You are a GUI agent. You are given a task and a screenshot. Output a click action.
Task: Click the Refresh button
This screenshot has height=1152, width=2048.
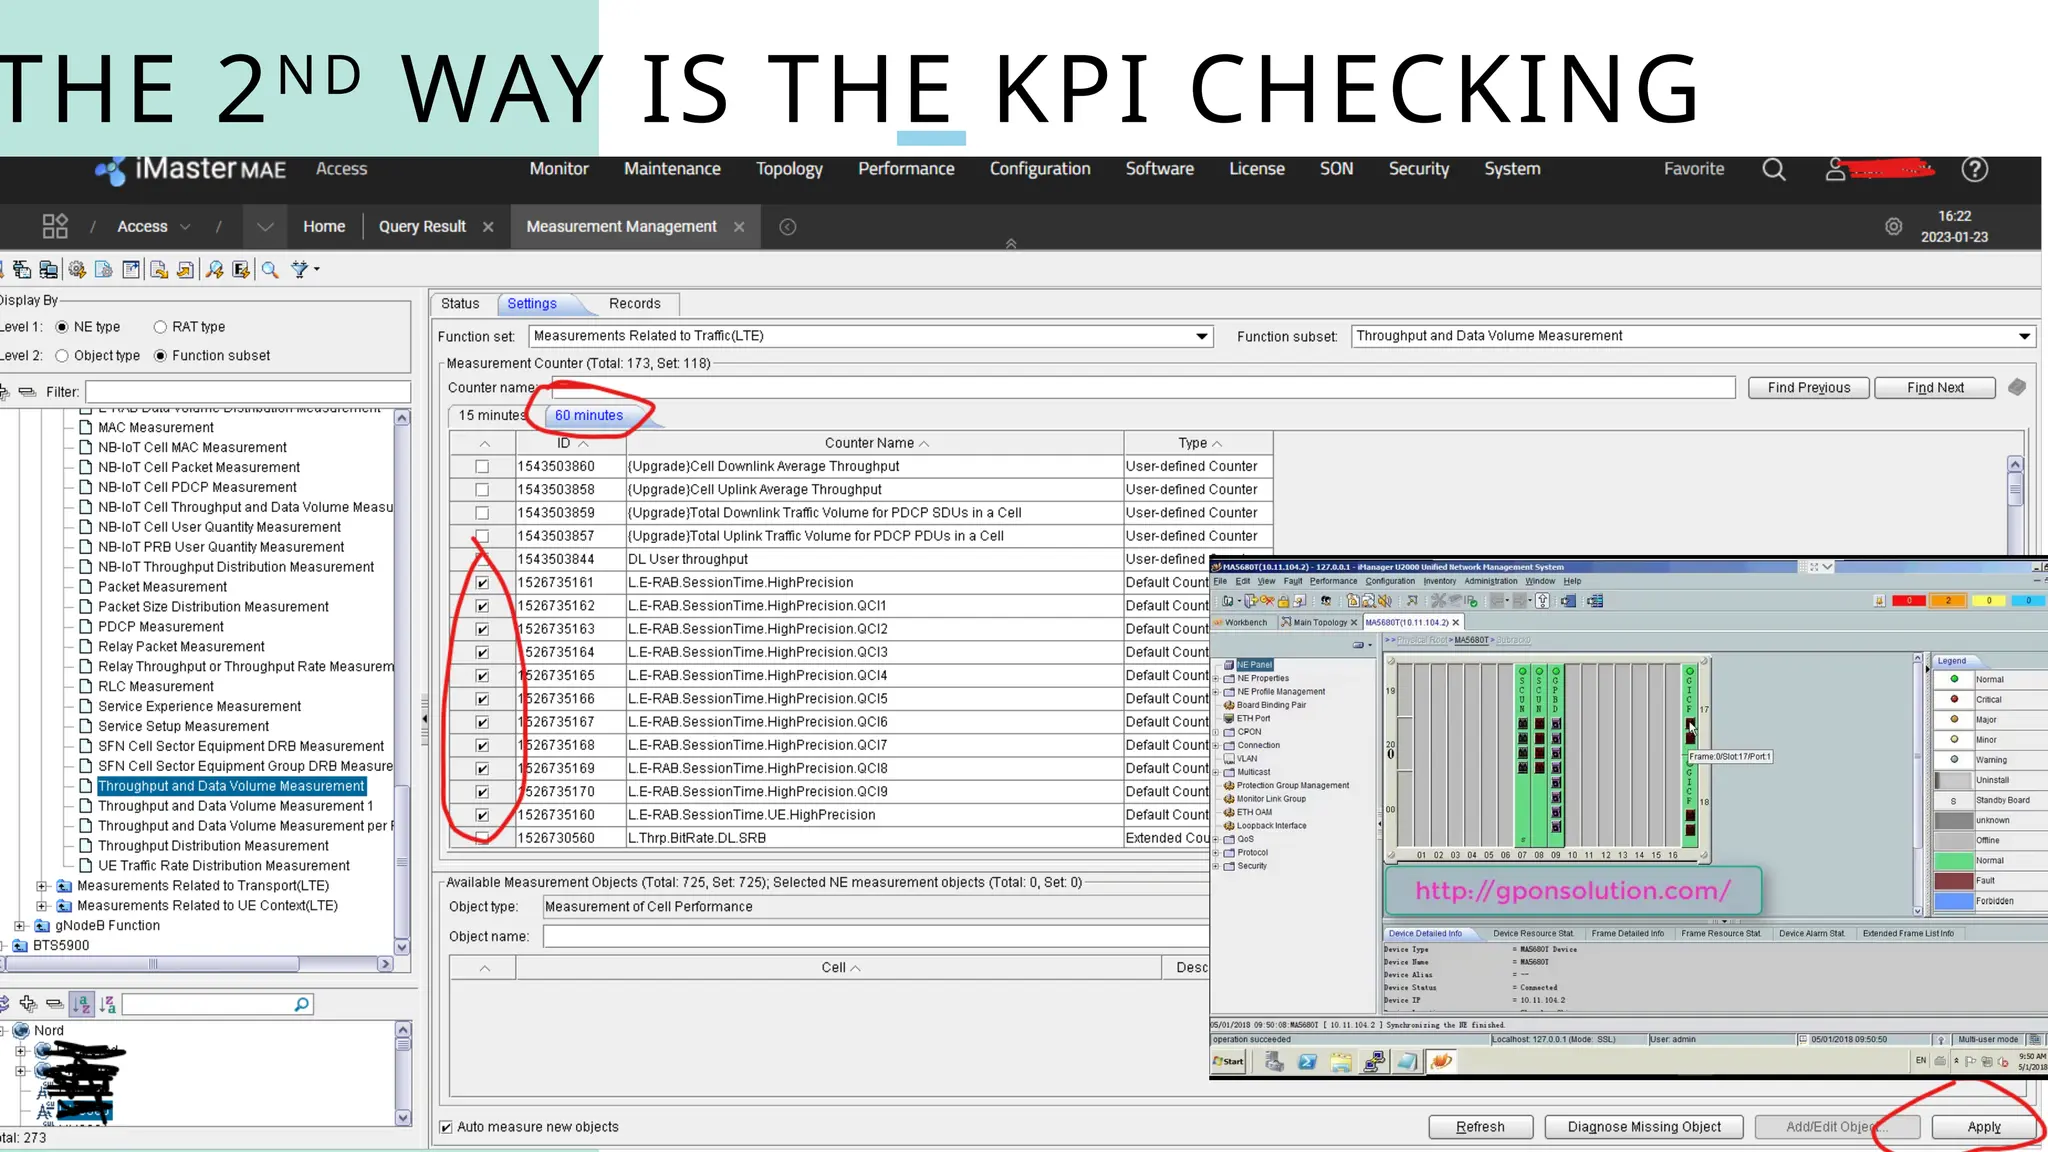coord(1480,1127)
